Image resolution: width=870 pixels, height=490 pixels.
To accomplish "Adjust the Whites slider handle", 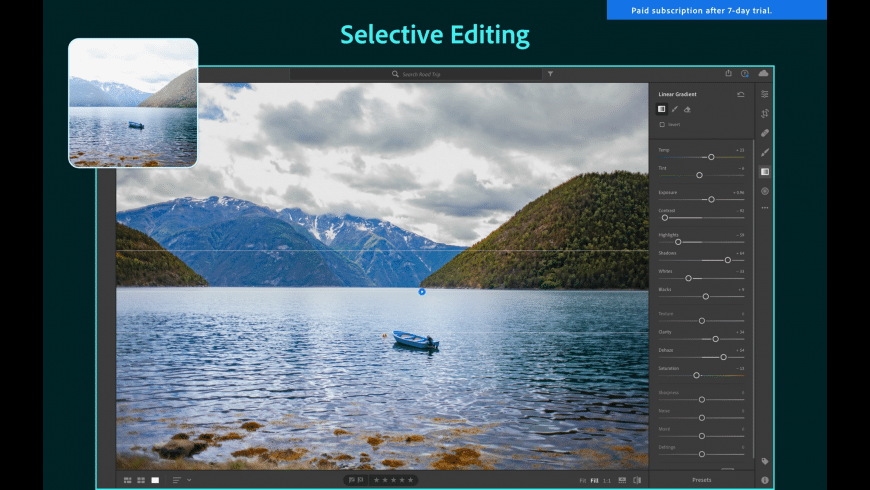I will 689,278.
